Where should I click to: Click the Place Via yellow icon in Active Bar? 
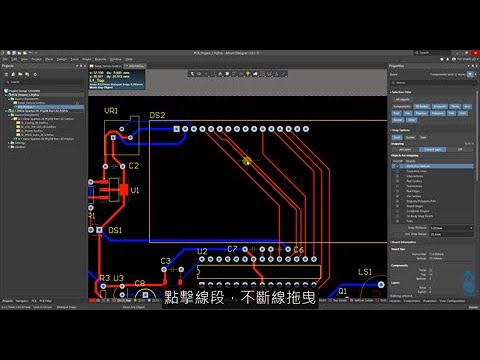pos(248,74)
